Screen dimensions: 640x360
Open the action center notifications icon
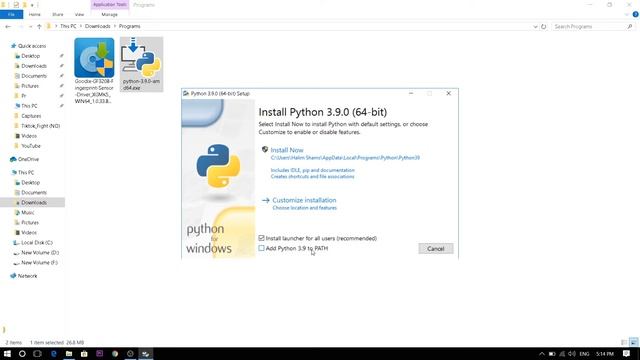pos(626,353)
